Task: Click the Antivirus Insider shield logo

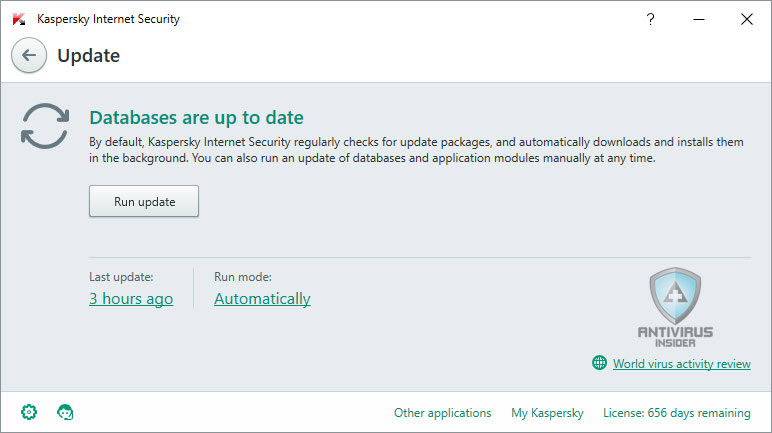Action: pos(675,308)
